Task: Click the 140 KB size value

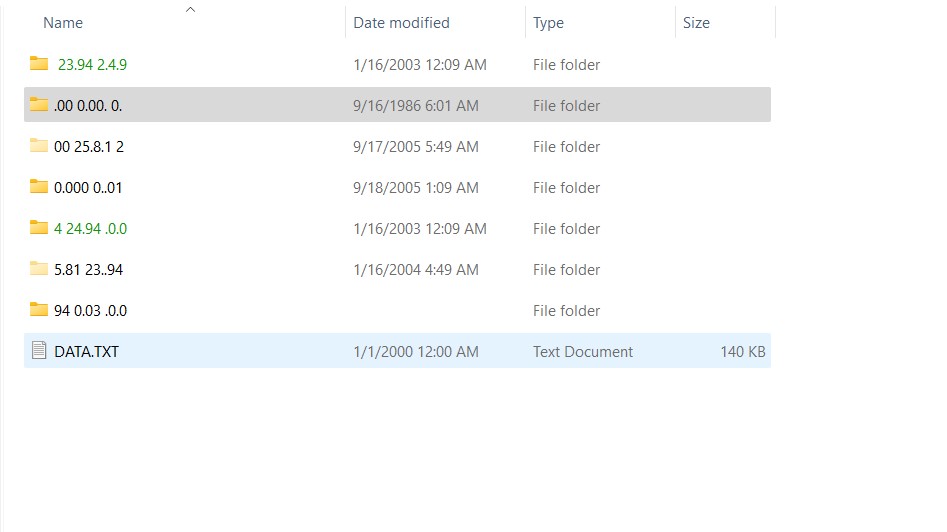Action: pos(743,351)
